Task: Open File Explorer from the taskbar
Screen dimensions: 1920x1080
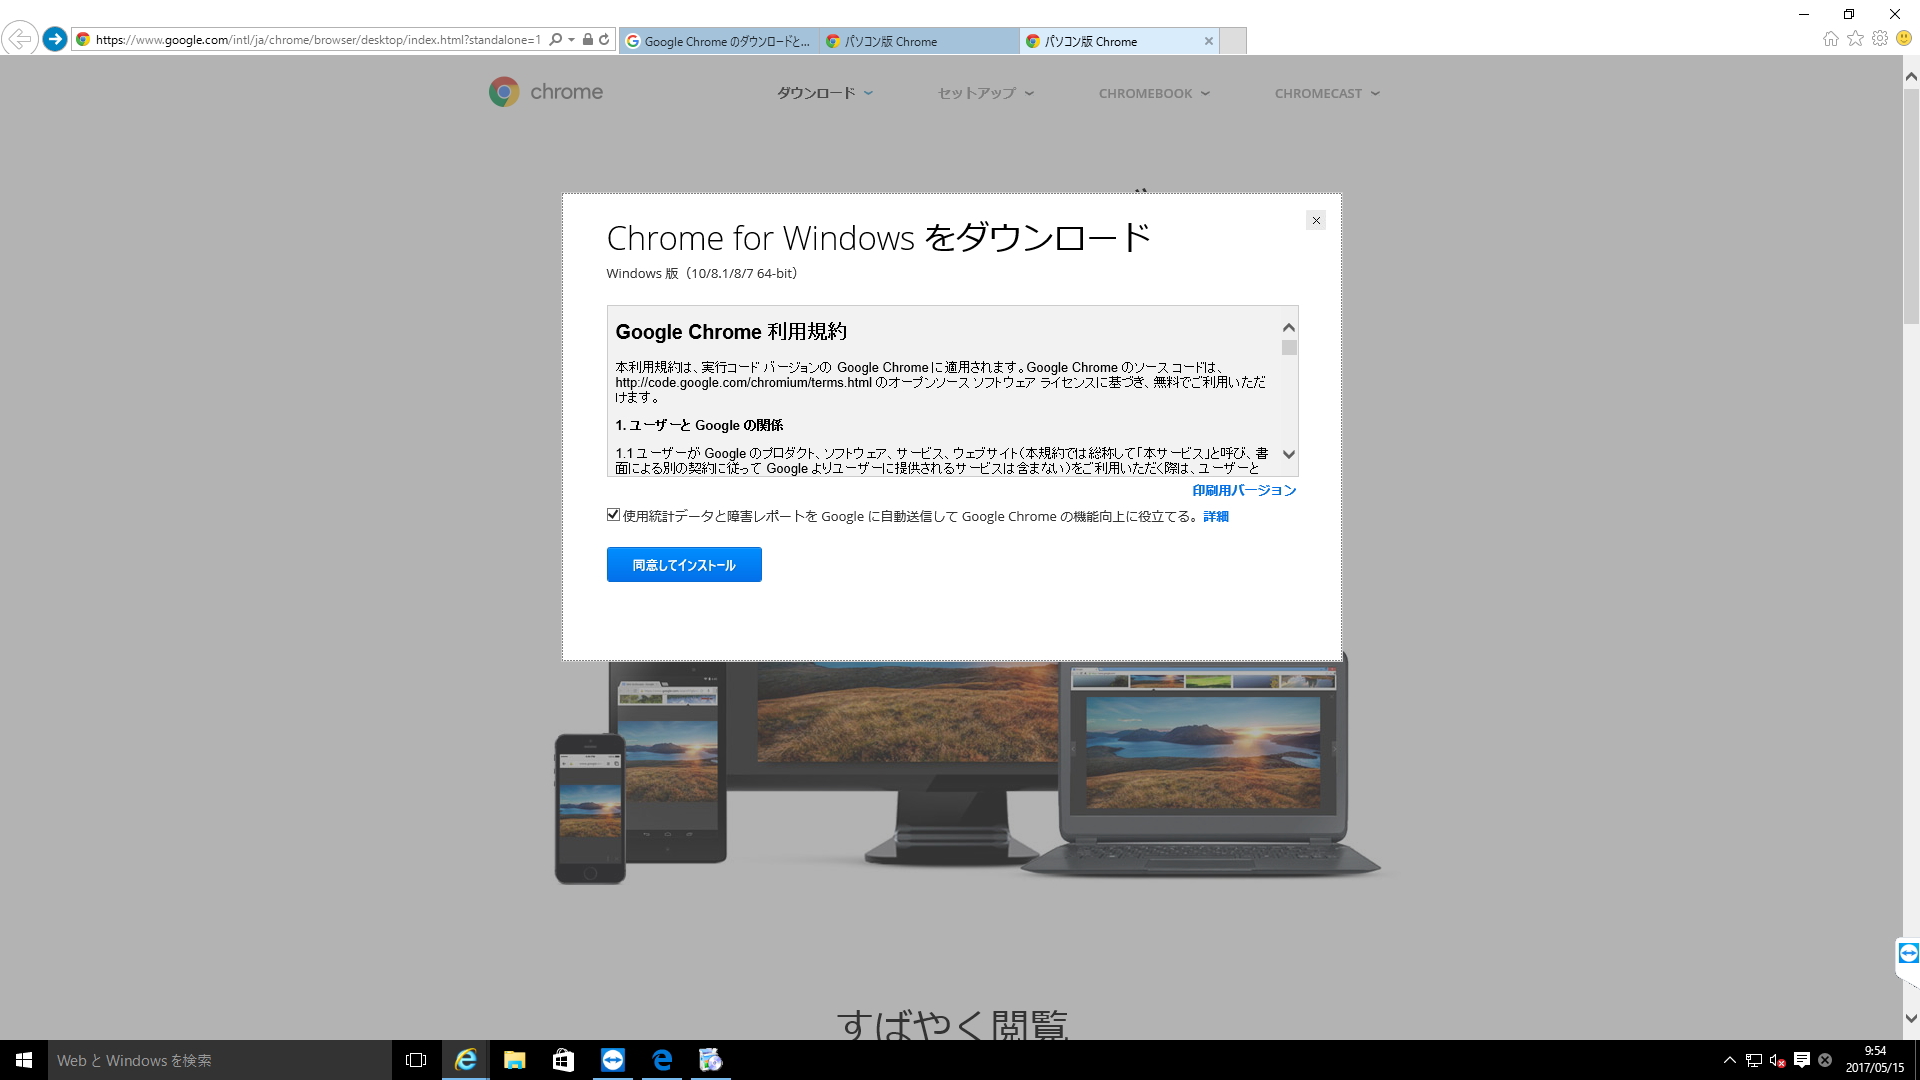Action: (514, 1060)
